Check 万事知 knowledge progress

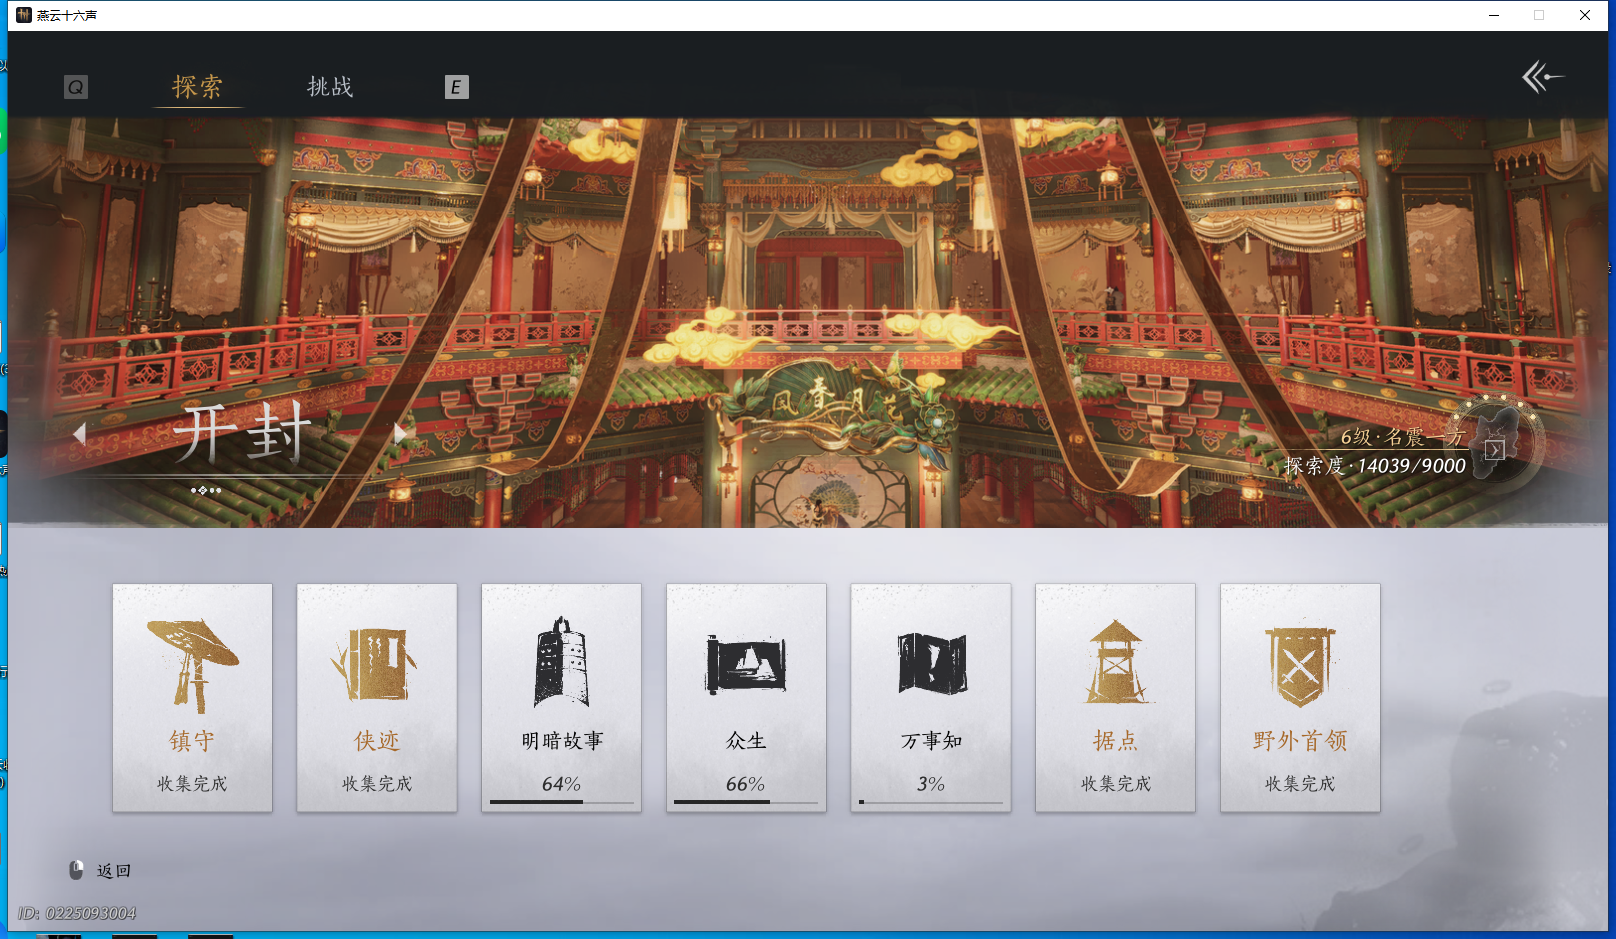[931, 697]
